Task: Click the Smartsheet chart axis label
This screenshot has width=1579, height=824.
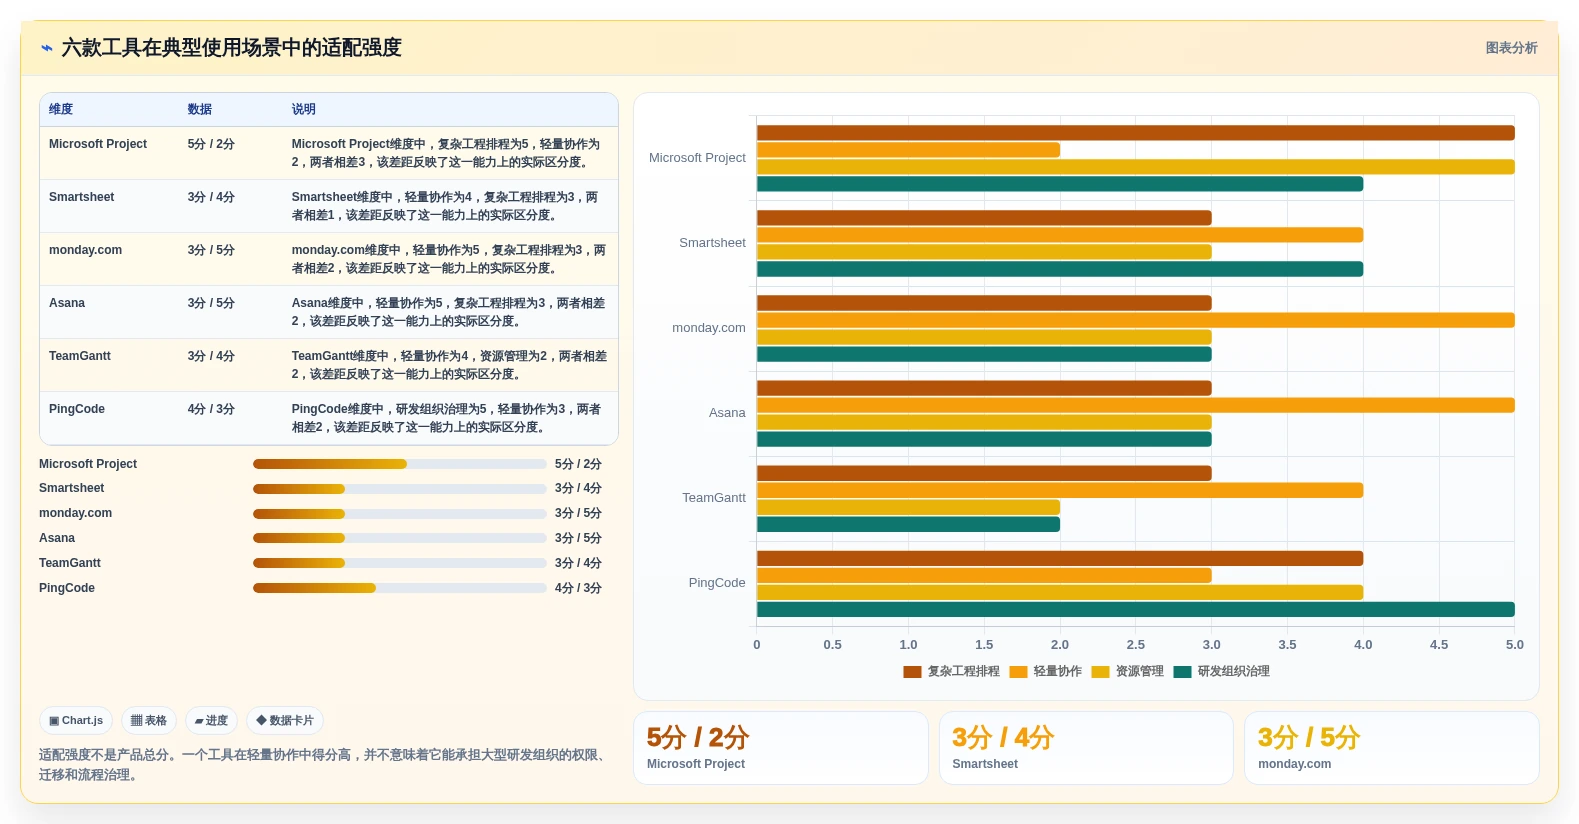Action: [712, 243]
